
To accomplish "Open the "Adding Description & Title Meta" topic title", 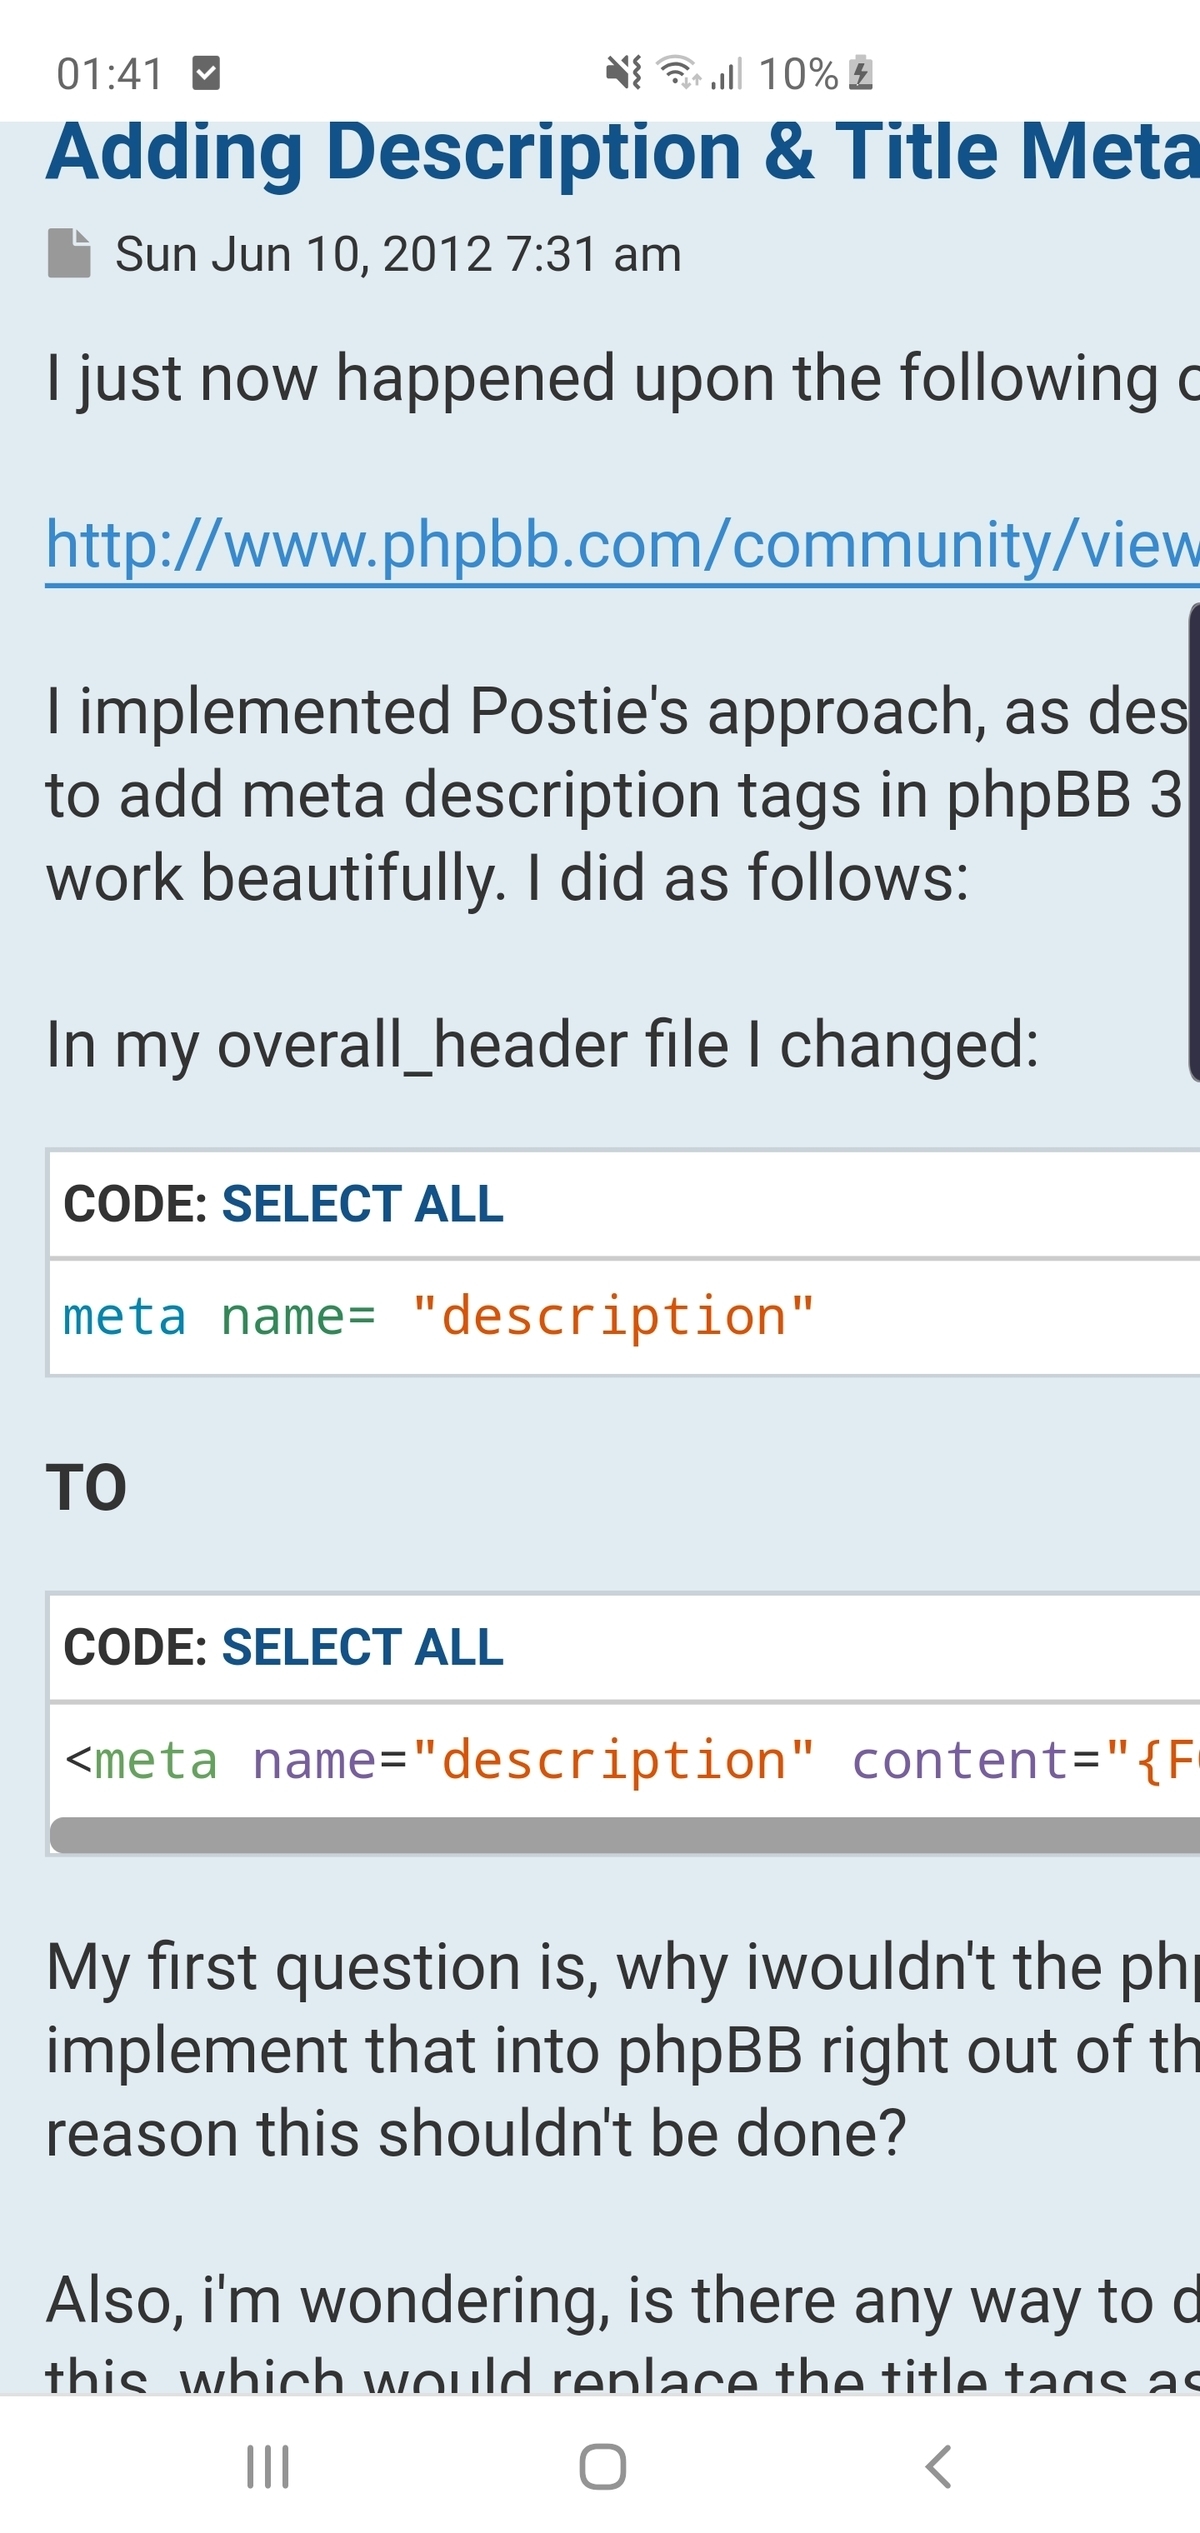I will coord(622,152).
